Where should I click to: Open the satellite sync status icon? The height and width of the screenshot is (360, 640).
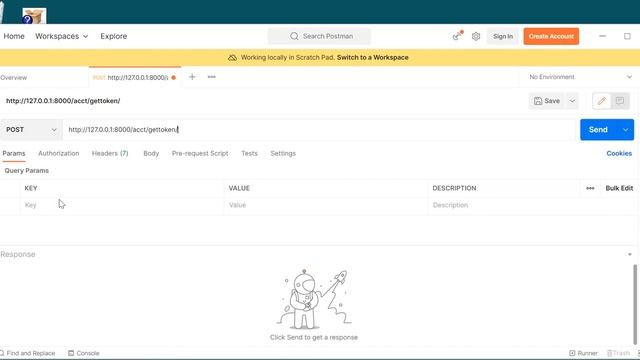[458, 36]
